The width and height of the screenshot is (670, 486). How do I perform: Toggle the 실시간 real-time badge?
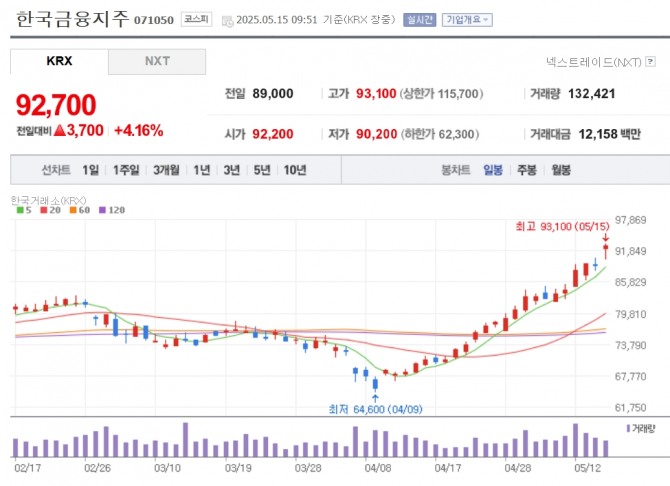coord(419,20)
